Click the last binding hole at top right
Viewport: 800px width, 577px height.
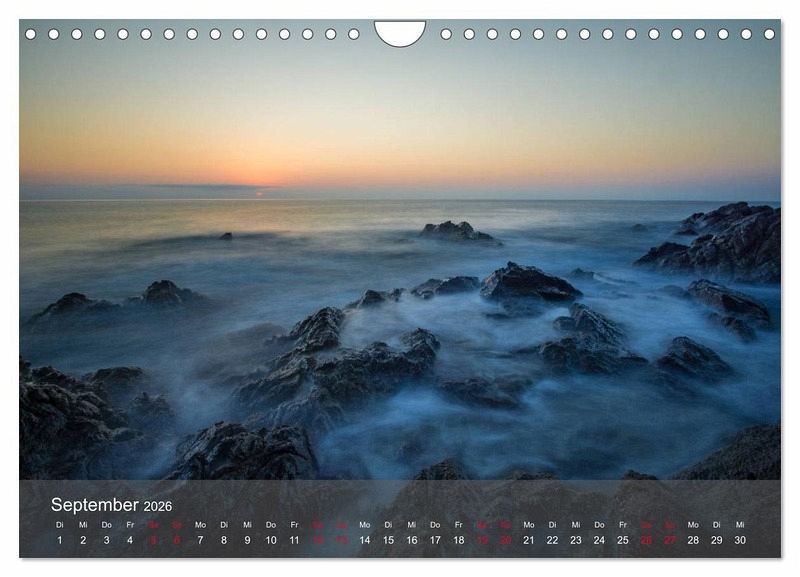tap(769, 34)
